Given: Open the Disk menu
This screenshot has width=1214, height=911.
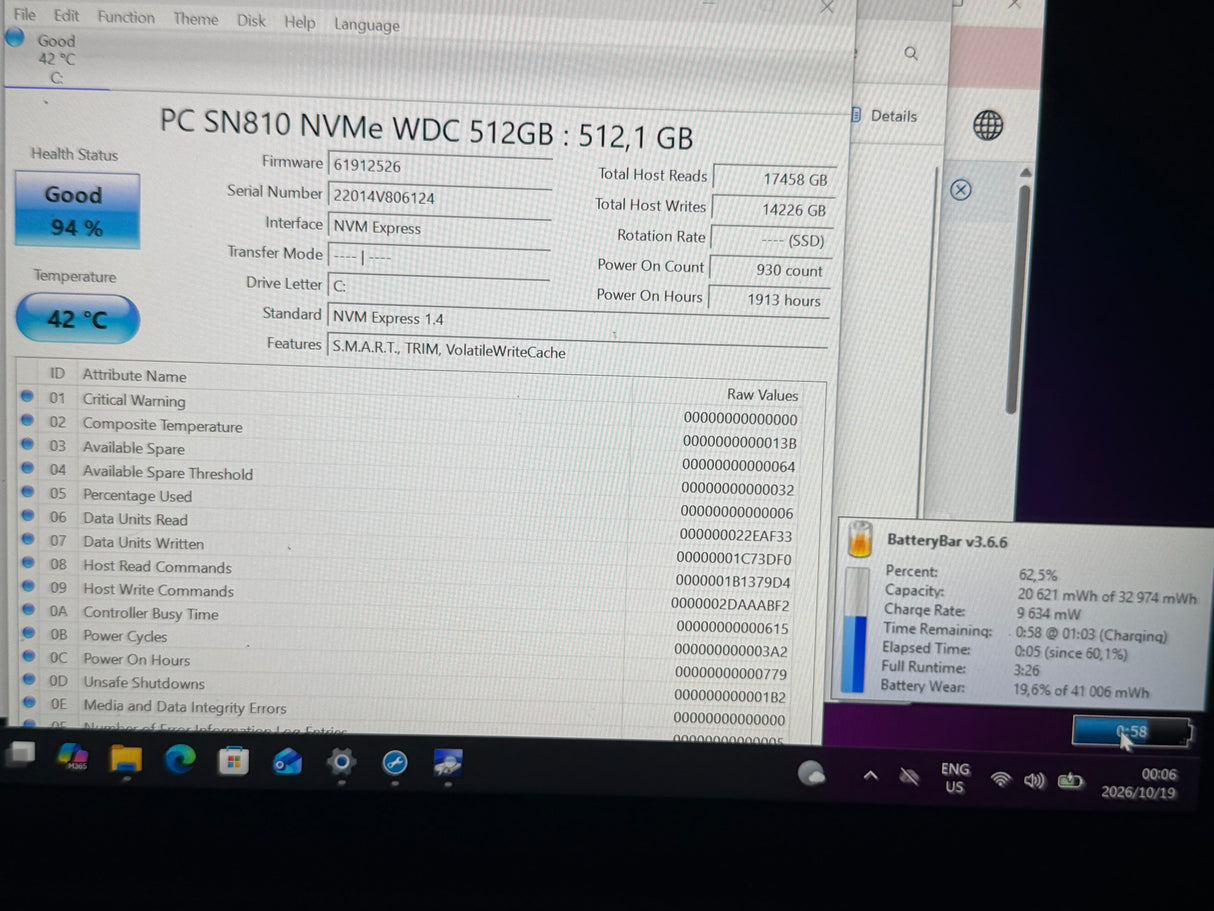Looking at the screenshot, I should pos(251,20).
